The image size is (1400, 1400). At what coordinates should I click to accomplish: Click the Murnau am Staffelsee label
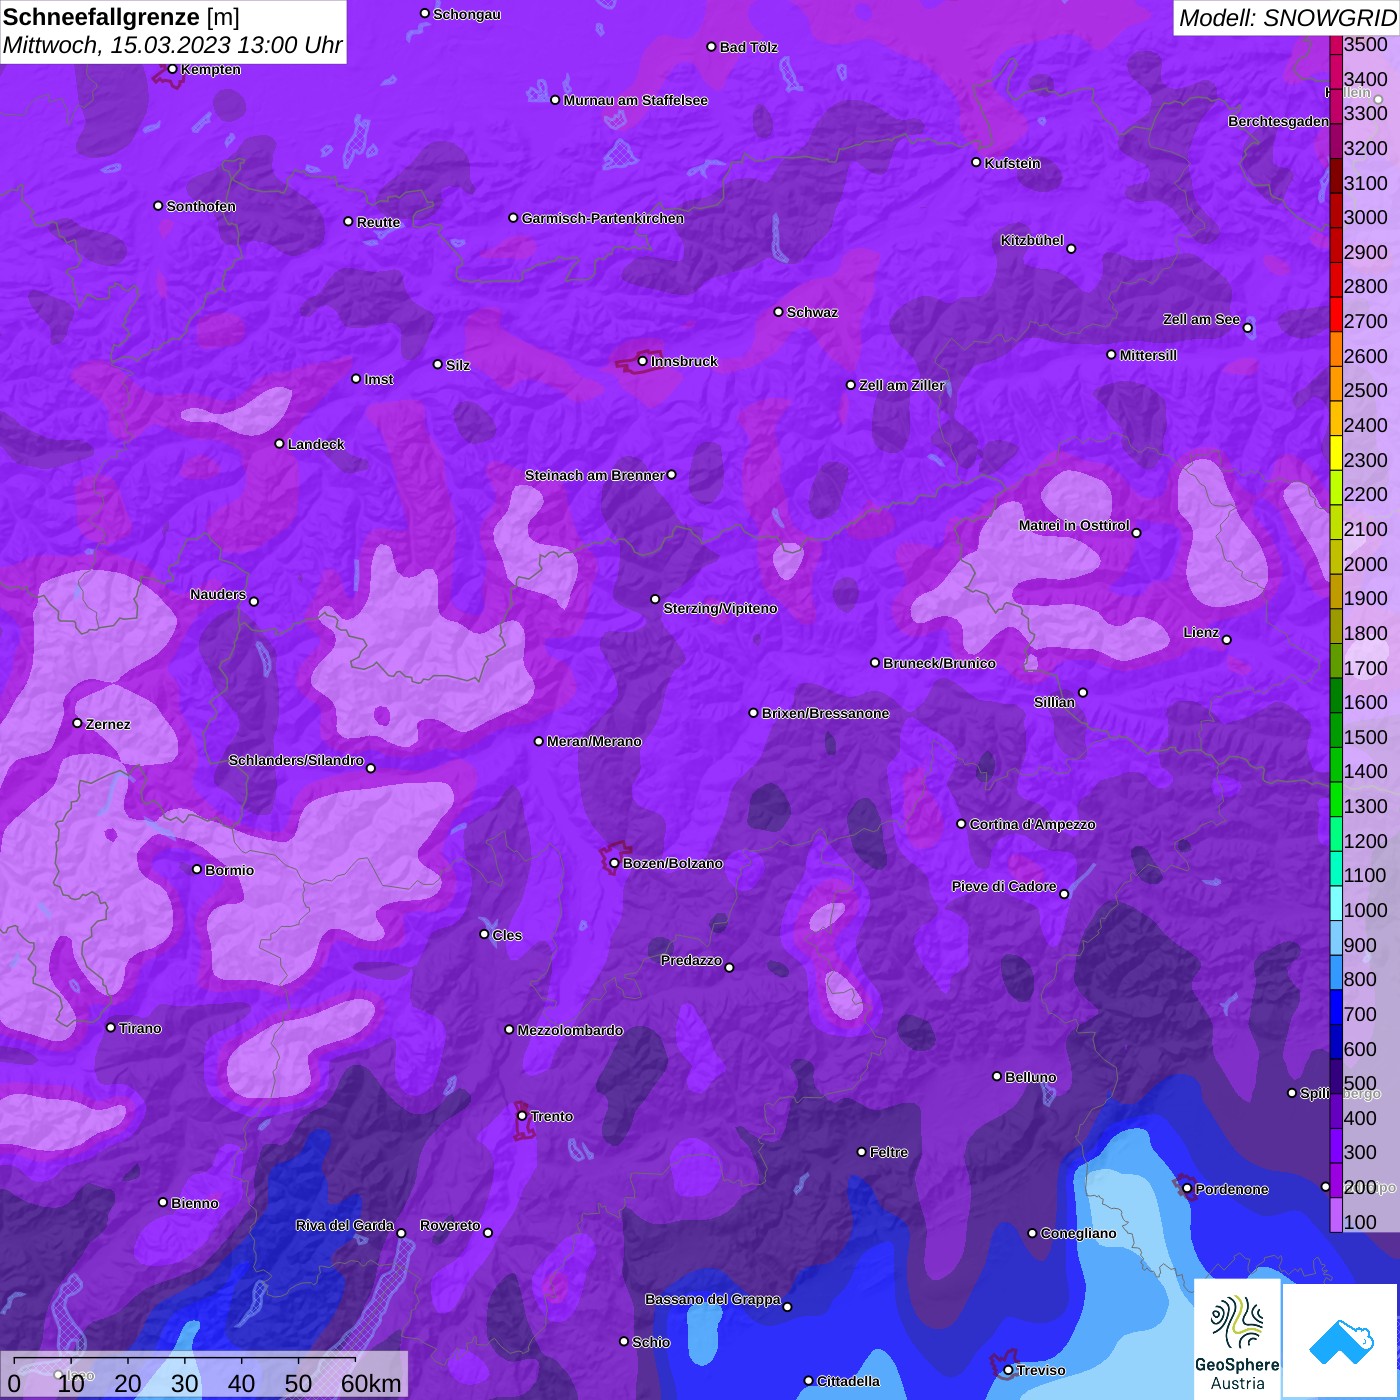click(x=636, y=100)
